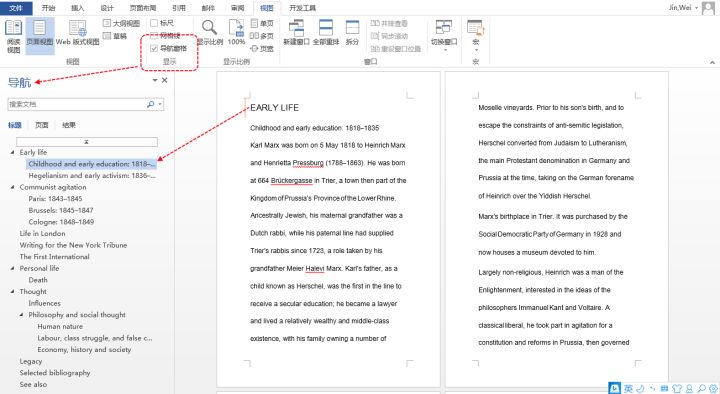Open Read Mode (阅读视图) view
Viewport: 720px width, 394px height.
13,36
